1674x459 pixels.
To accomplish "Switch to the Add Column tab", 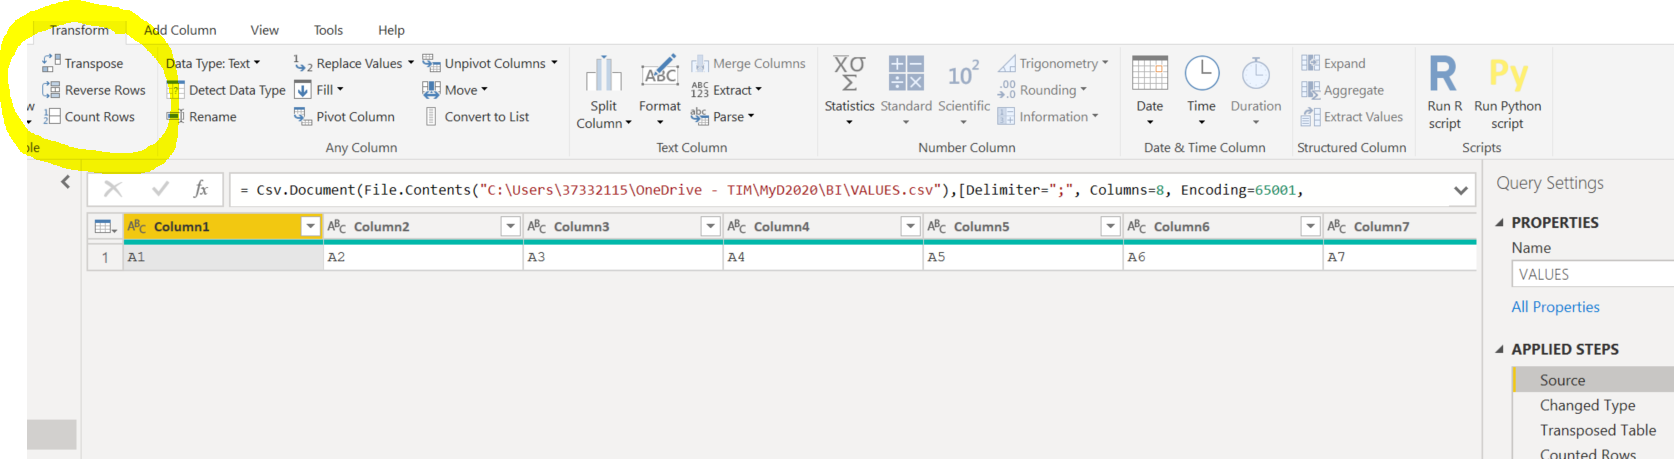I will pos(180,30).
